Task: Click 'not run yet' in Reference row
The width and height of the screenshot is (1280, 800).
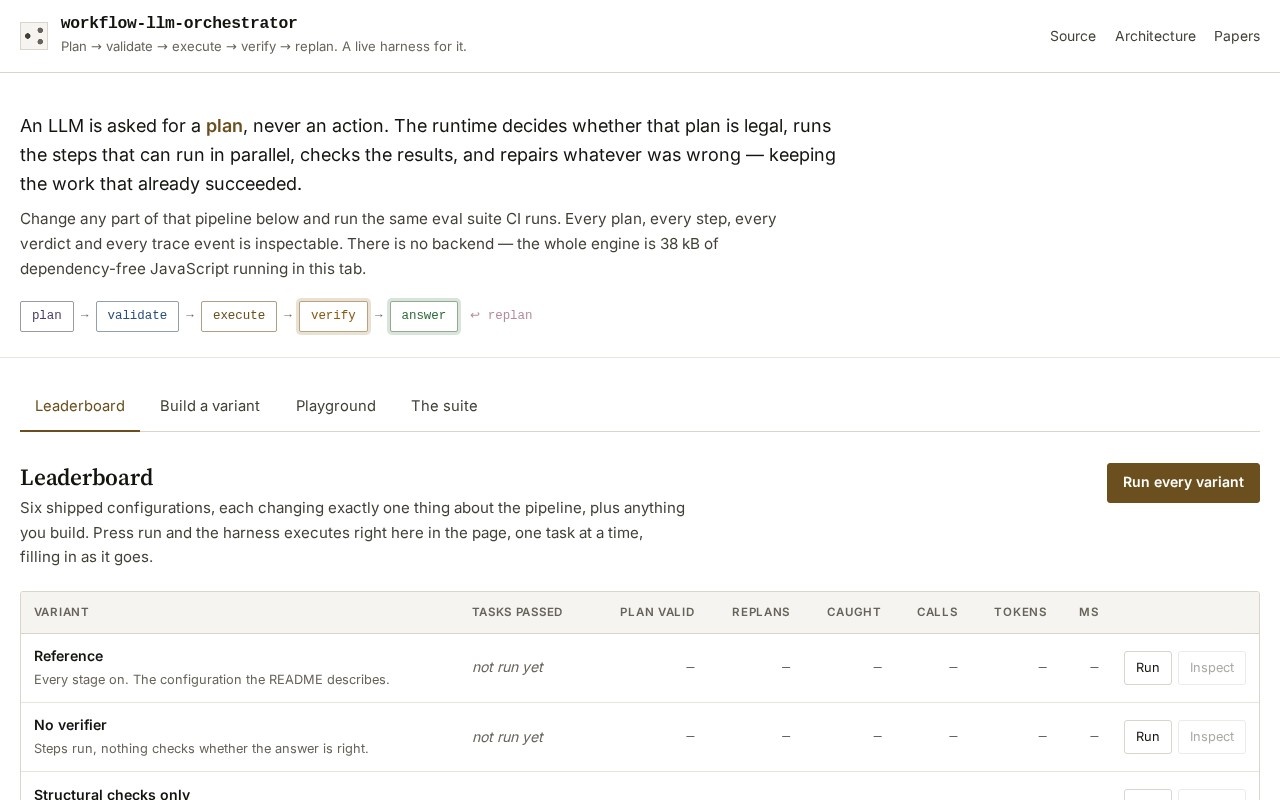Action: pos(507,668)
